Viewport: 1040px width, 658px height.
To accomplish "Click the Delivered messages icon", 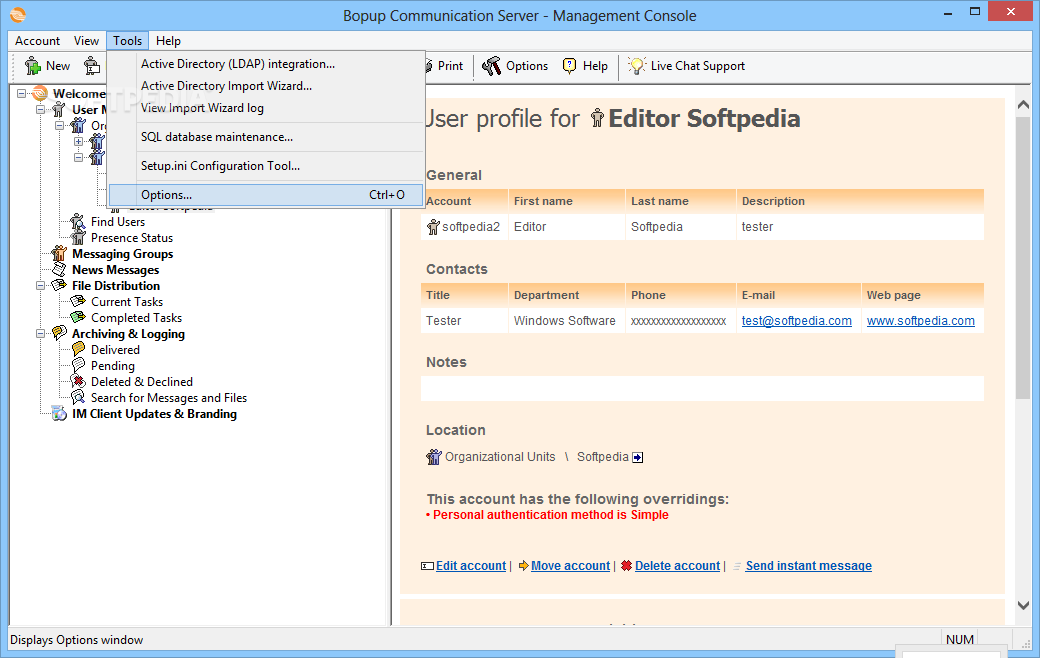I will pyautogui.click(x=78, y=349).
